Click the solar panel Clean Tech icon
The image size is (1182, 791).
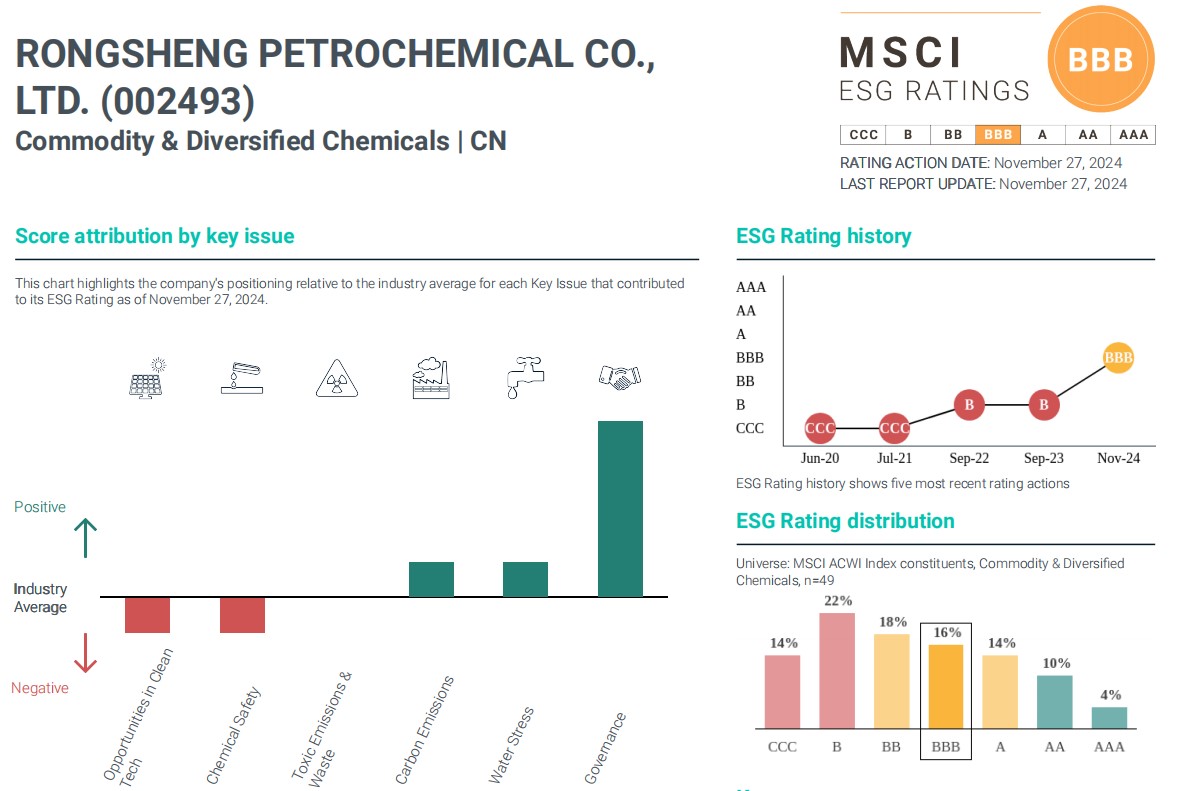[148, 379]
